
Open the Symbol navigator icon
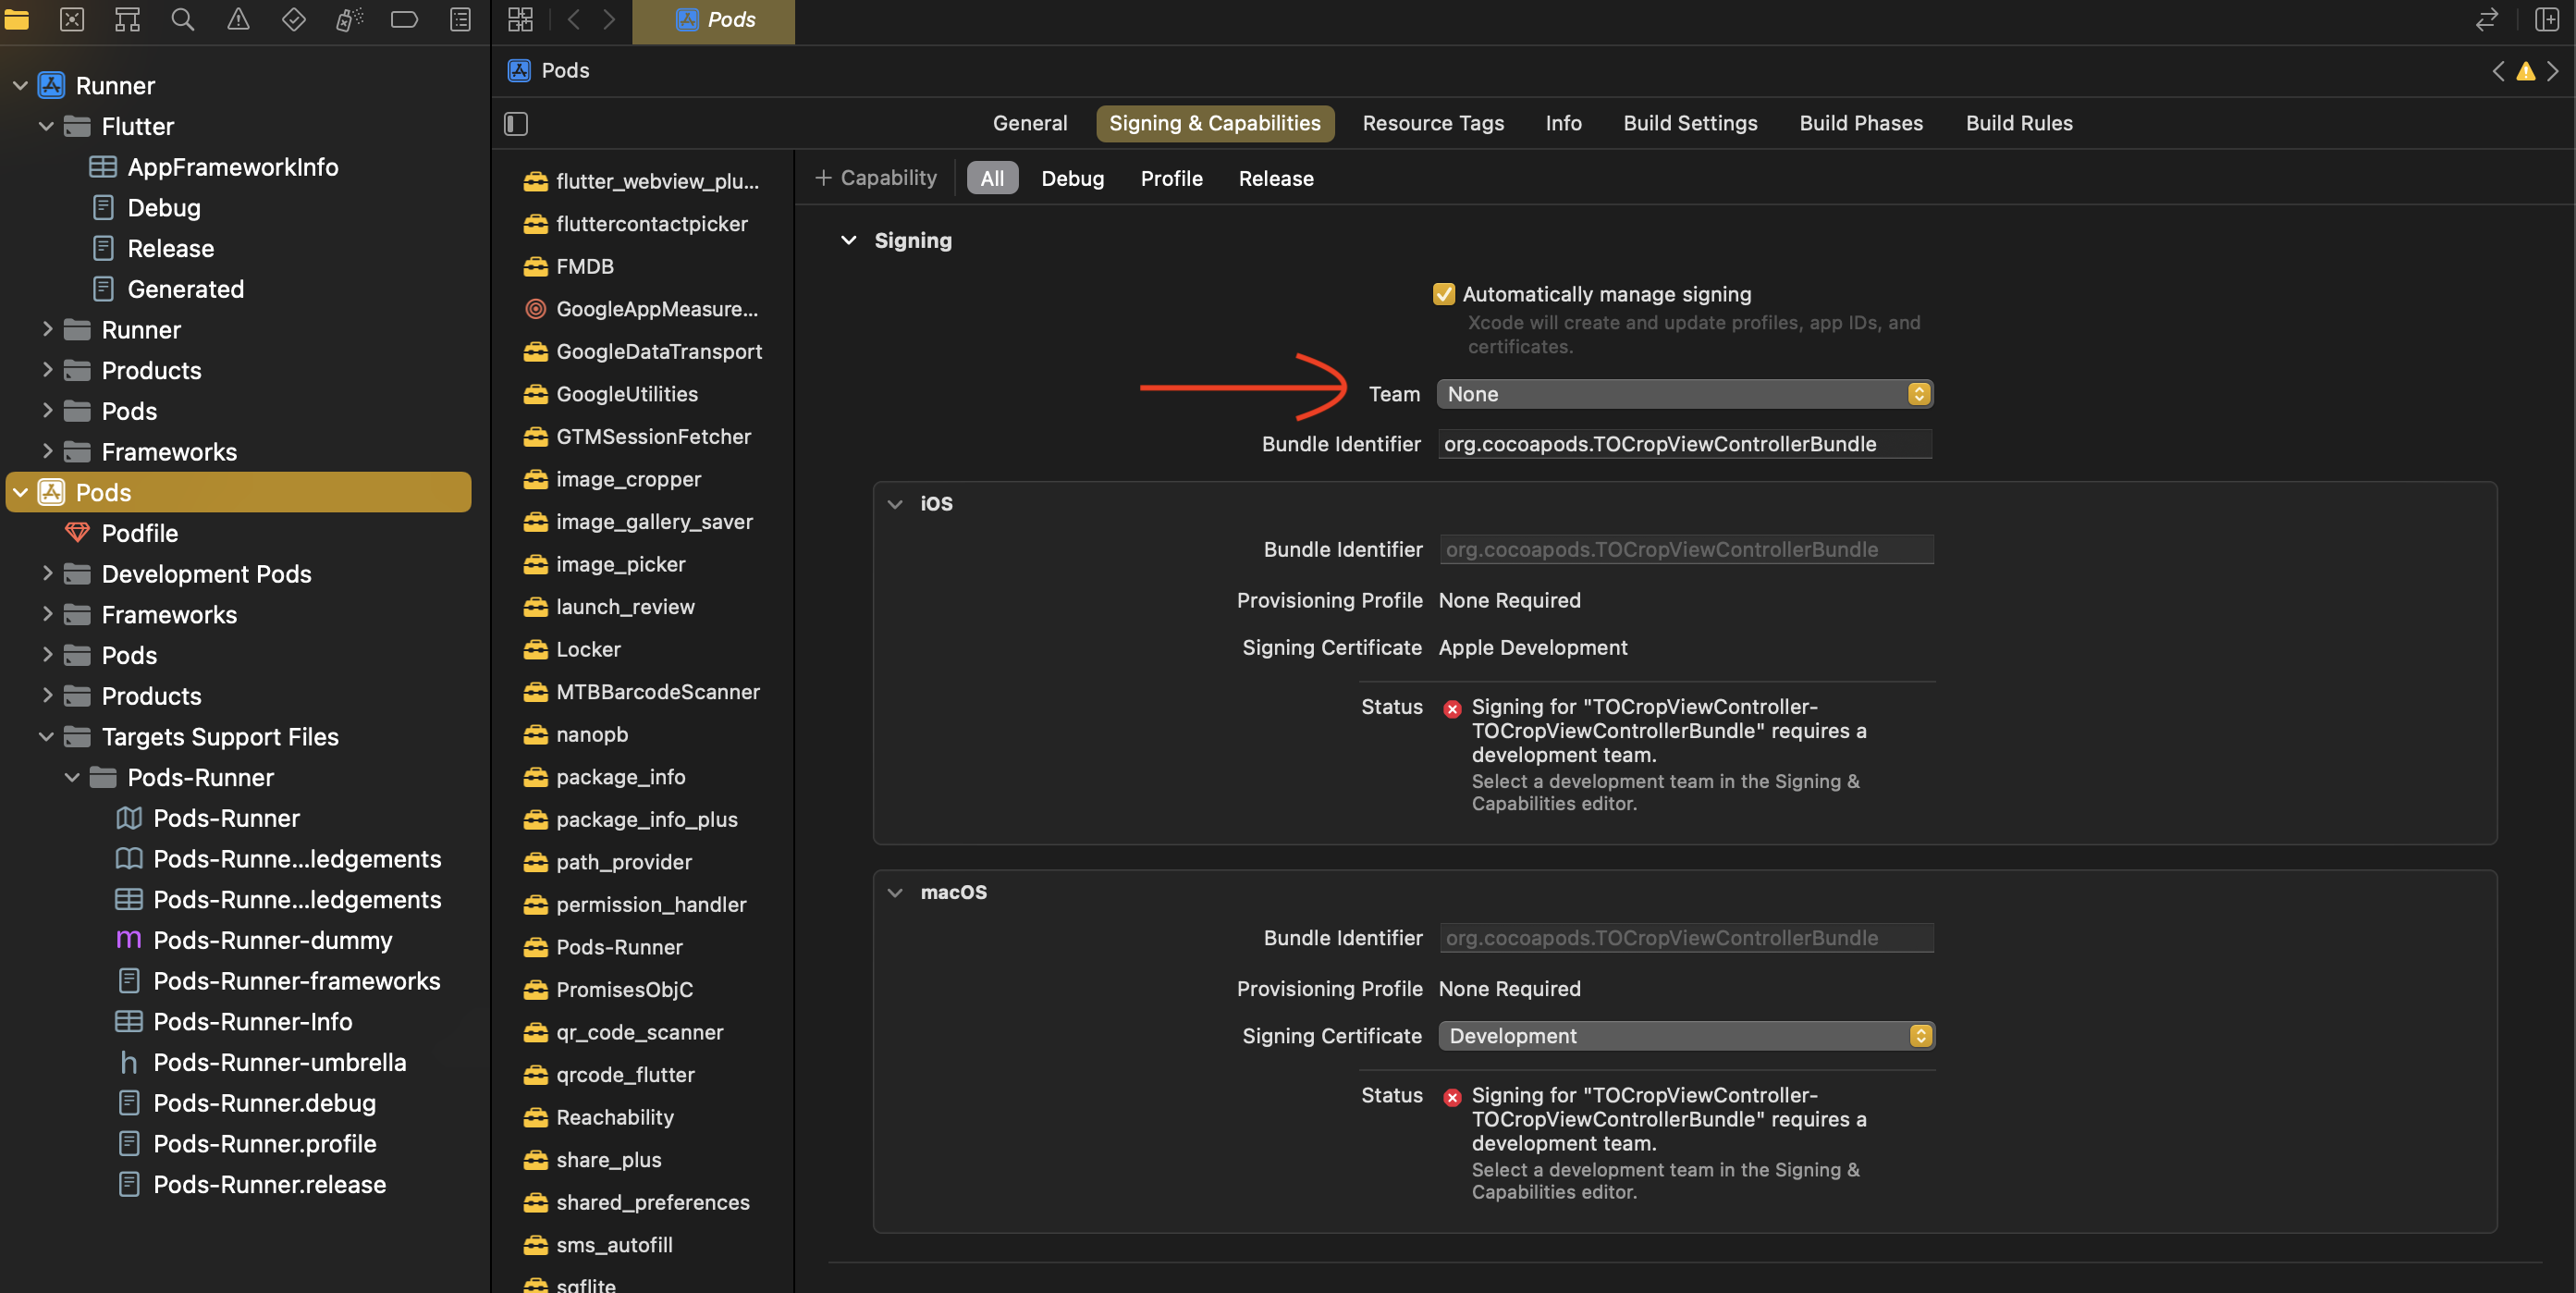(x=127, y=19)
